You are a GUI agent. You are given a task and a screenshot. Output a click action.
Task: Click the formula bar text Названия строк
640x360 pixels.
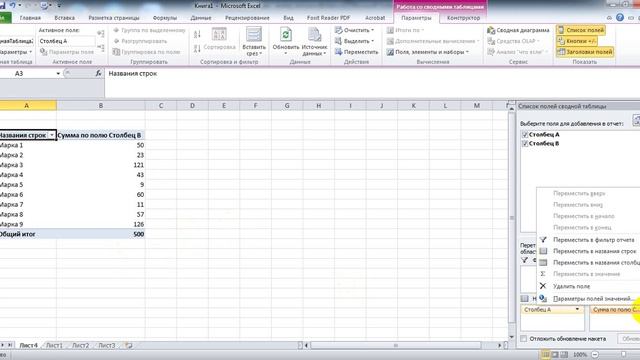coord(133,74)
